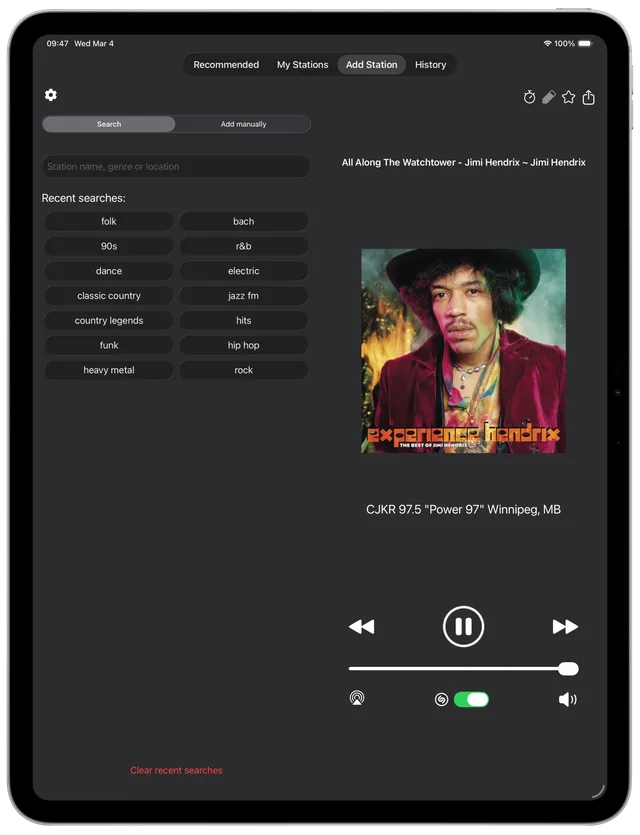Open the History tab
Viewport: 640px width, 835px height.
coord(430,64)
